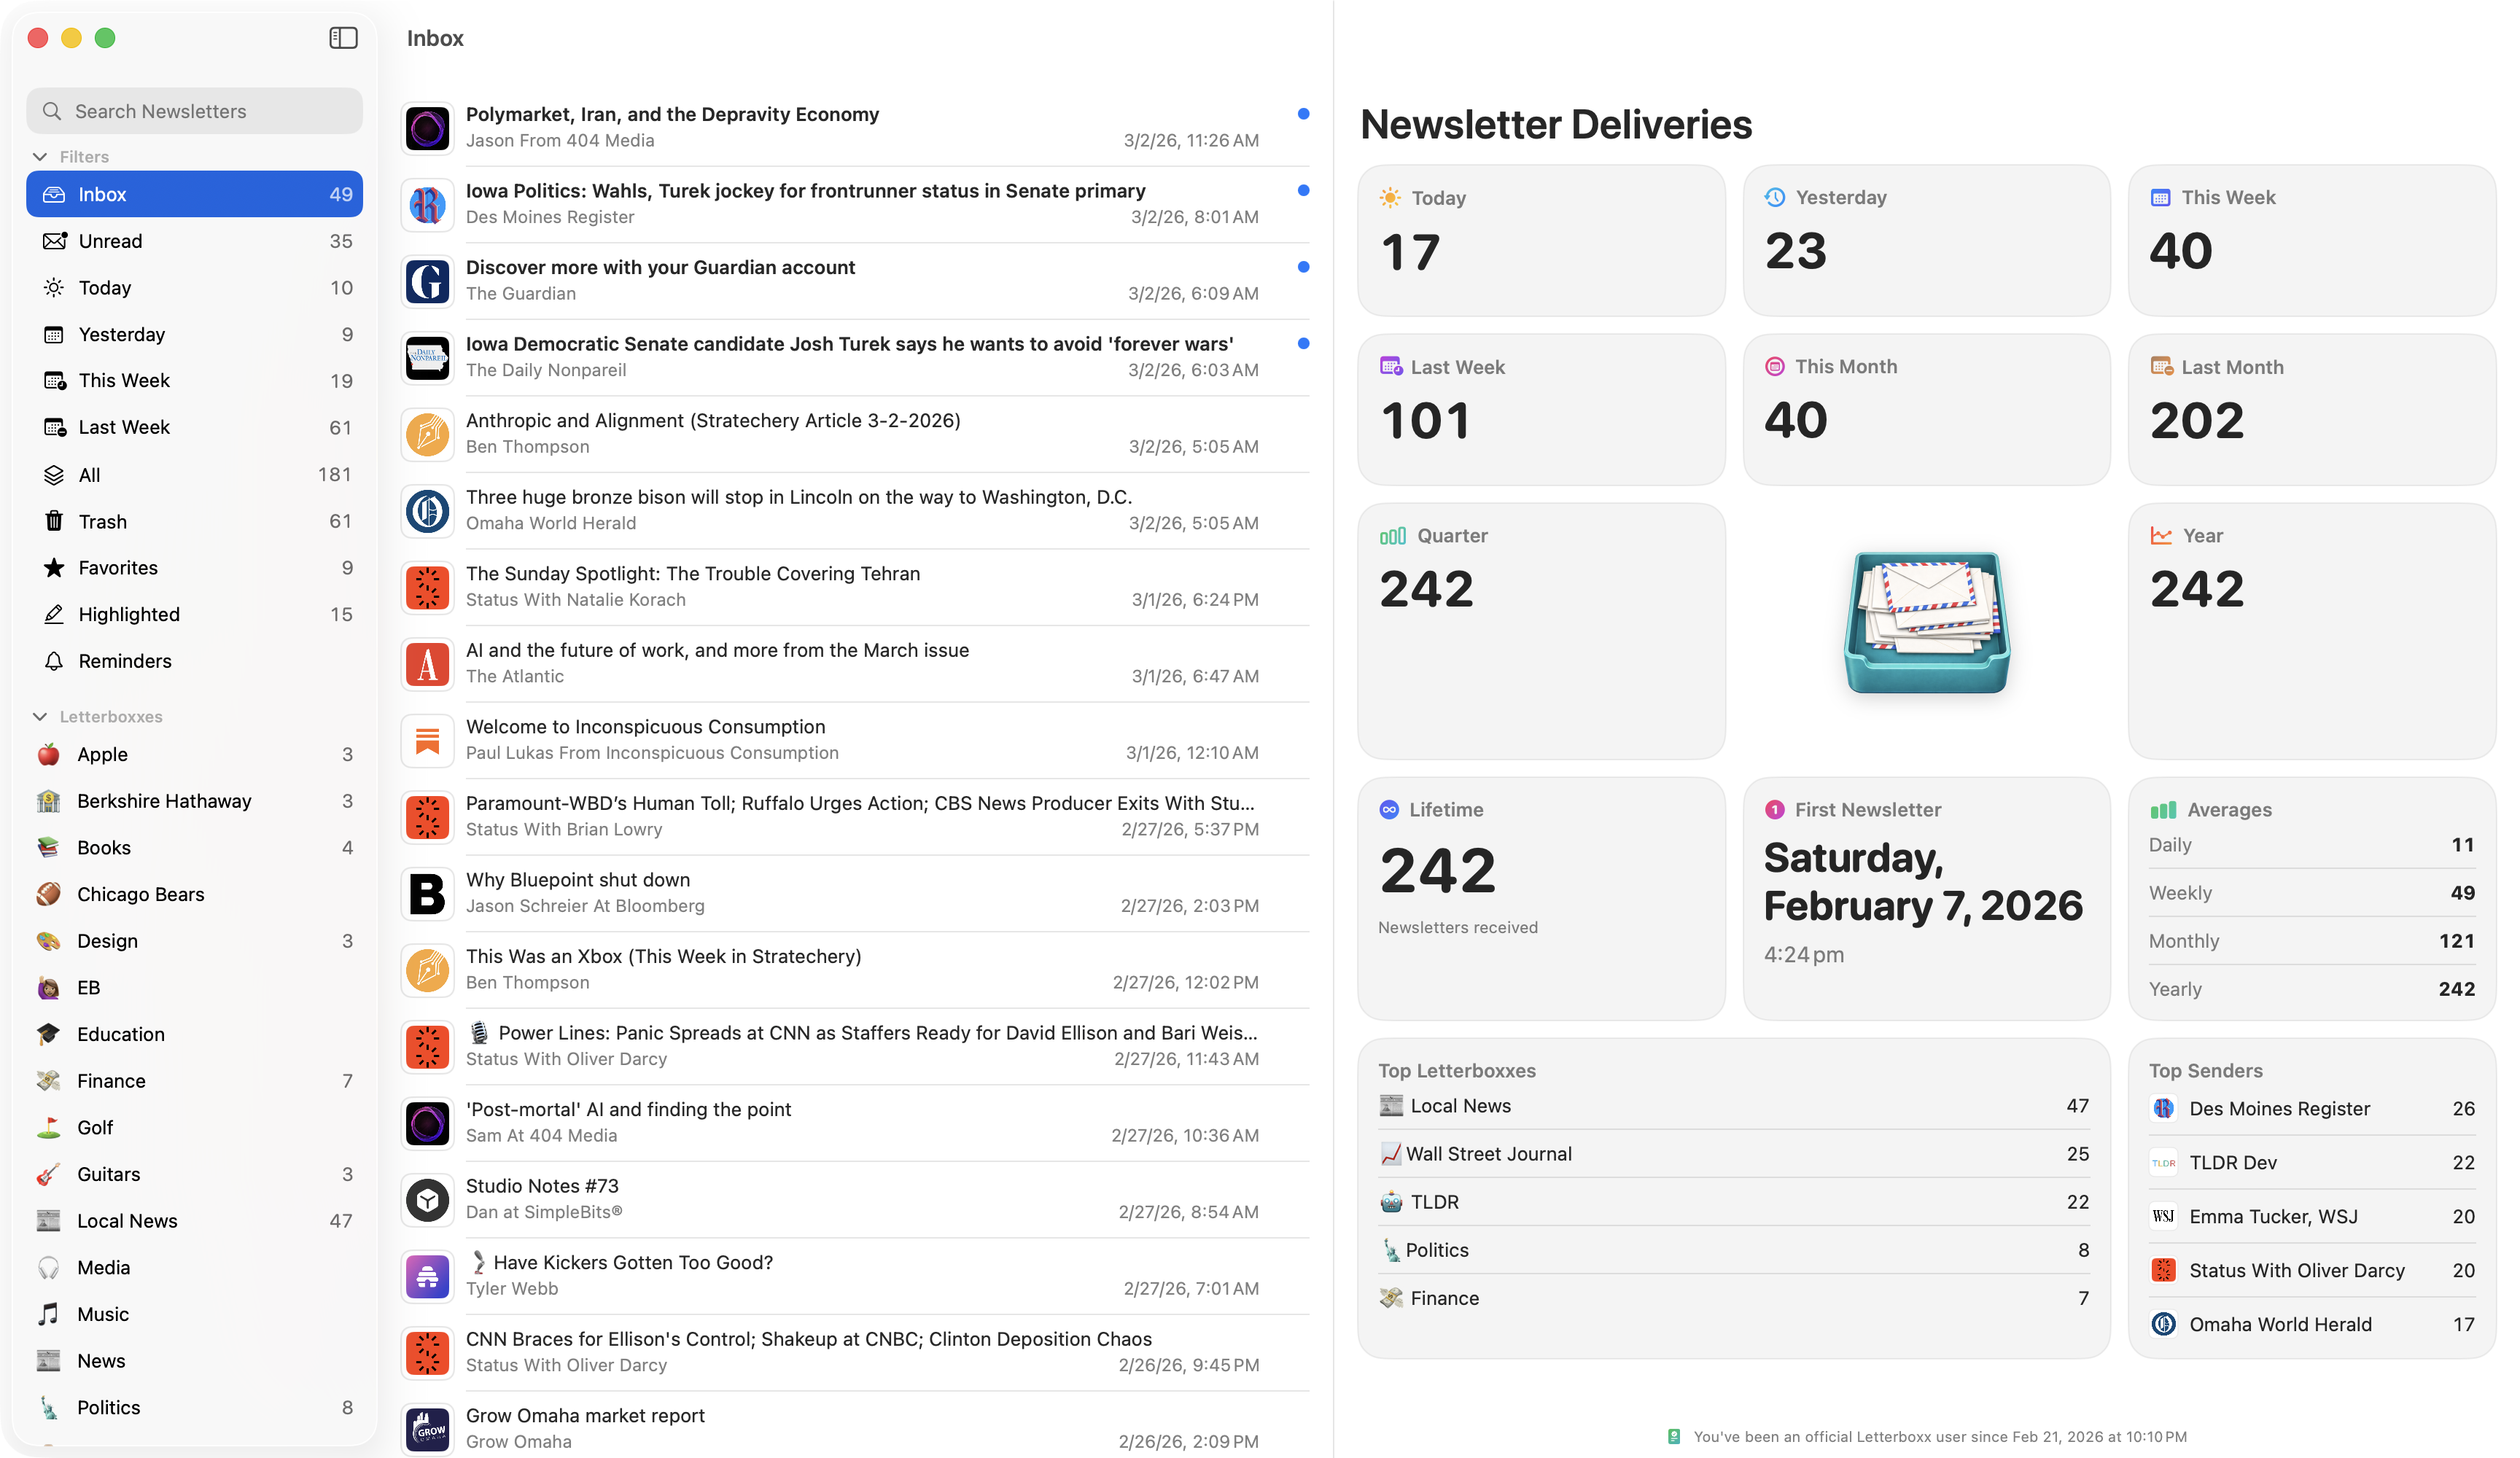Select the This Week filter
The image size is (2520, 1458).
(194, 380)
